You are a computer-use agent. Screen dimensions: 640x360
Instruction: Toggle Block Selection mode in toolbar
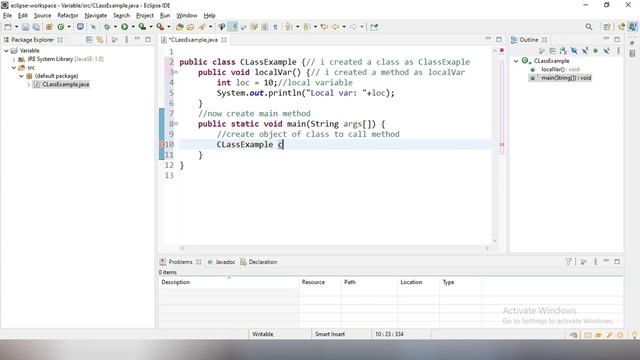[264, 27]
